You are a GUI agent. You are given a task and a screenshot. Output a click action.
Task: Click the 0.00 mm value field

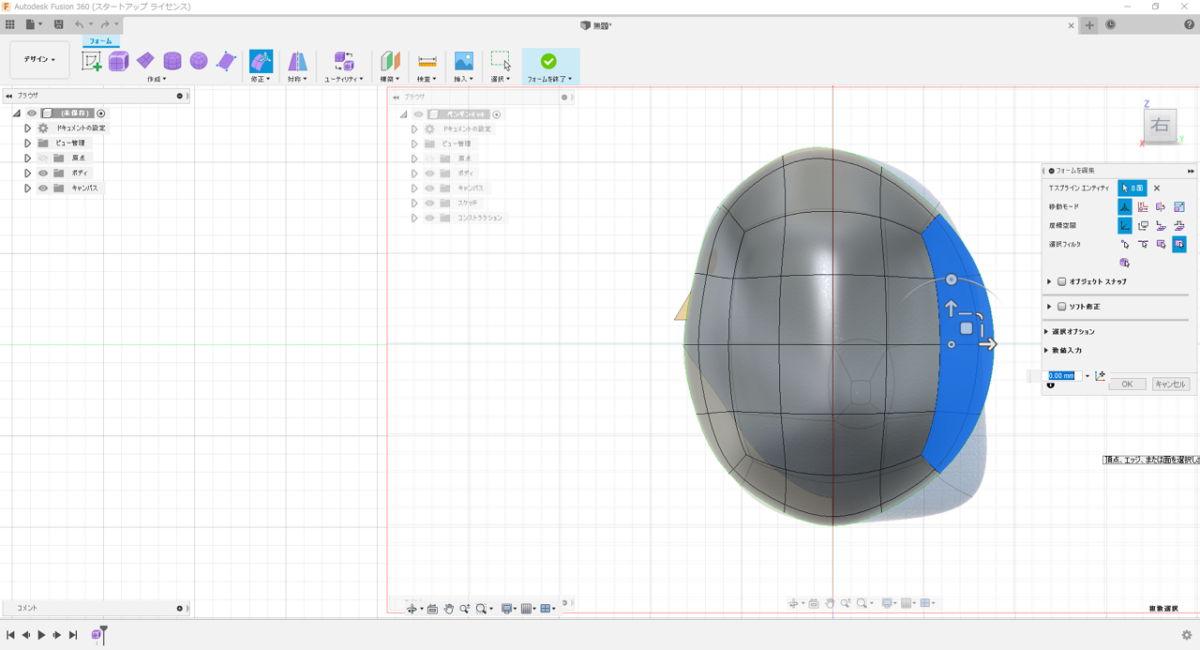(x=1062, y=376)
